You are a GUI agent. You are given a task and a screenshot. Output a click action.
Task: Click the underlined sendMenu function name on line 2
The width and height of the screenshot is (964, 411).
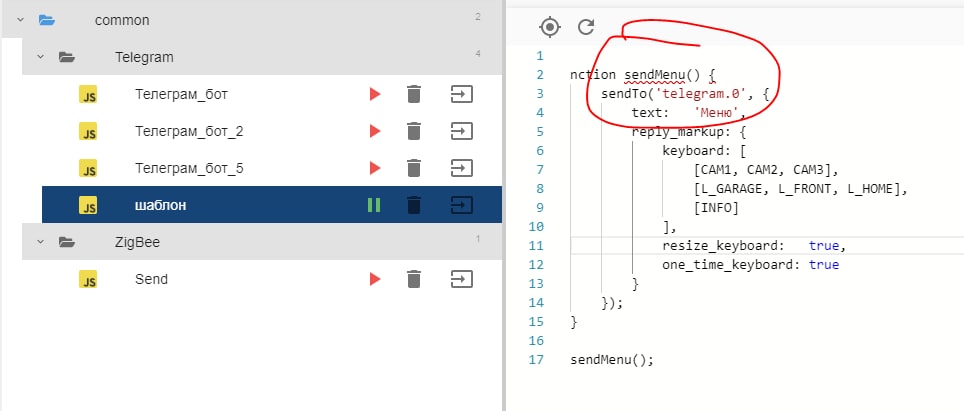click(x=655, y=75)
